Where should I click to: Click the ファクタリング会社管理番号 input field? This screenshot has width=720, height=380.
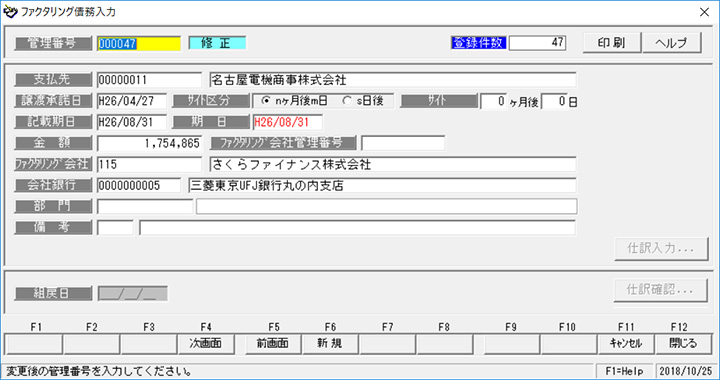403,143
